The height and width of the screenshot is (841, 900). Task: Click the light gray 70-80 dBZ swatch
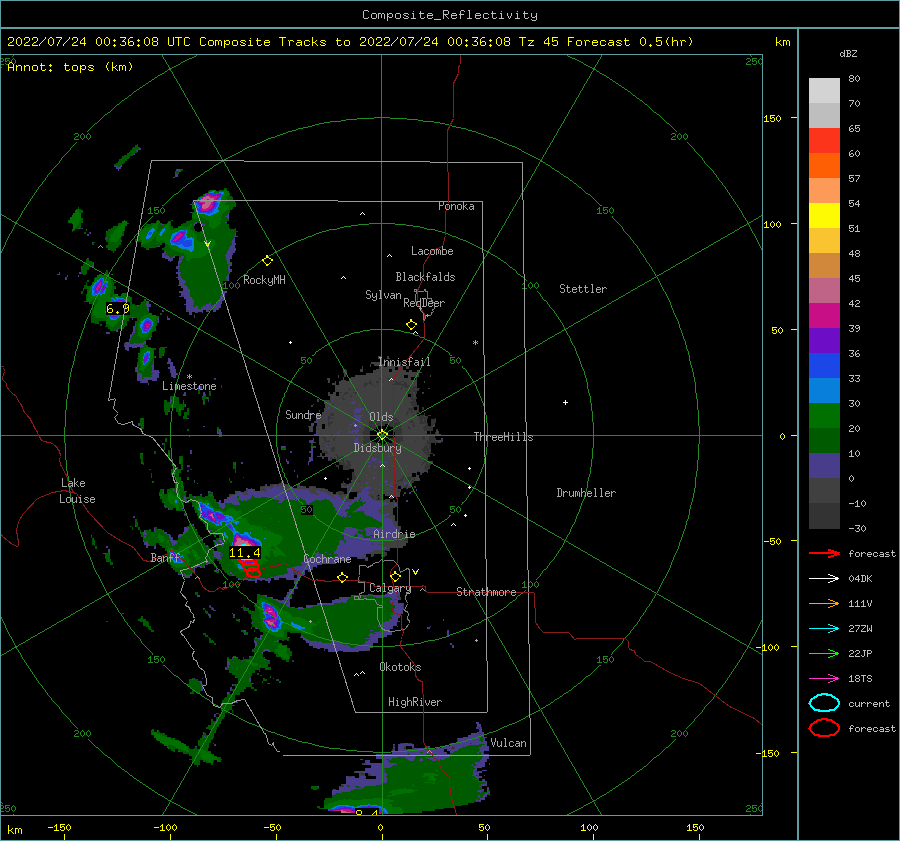[824, 90]
